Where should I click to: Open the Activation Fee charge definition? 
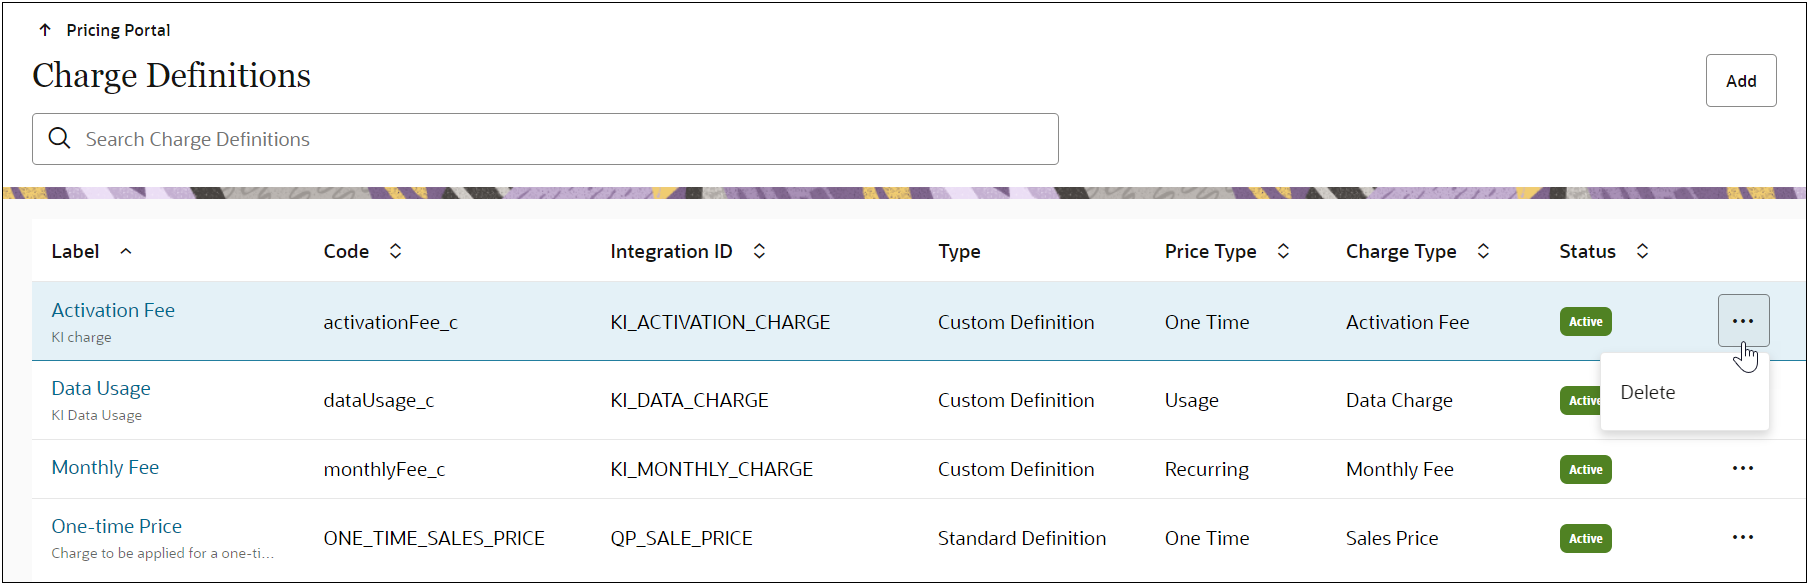coord(113,310)
